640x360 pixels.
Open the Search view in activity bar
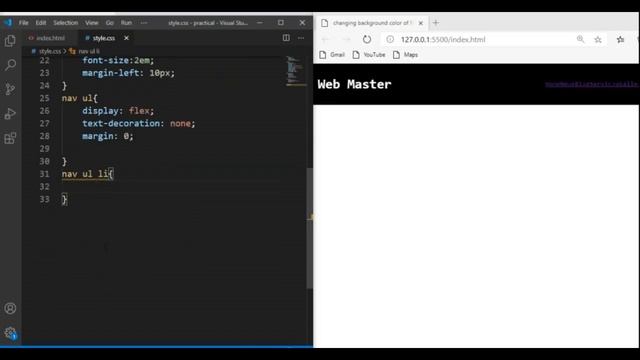[10, 64]
